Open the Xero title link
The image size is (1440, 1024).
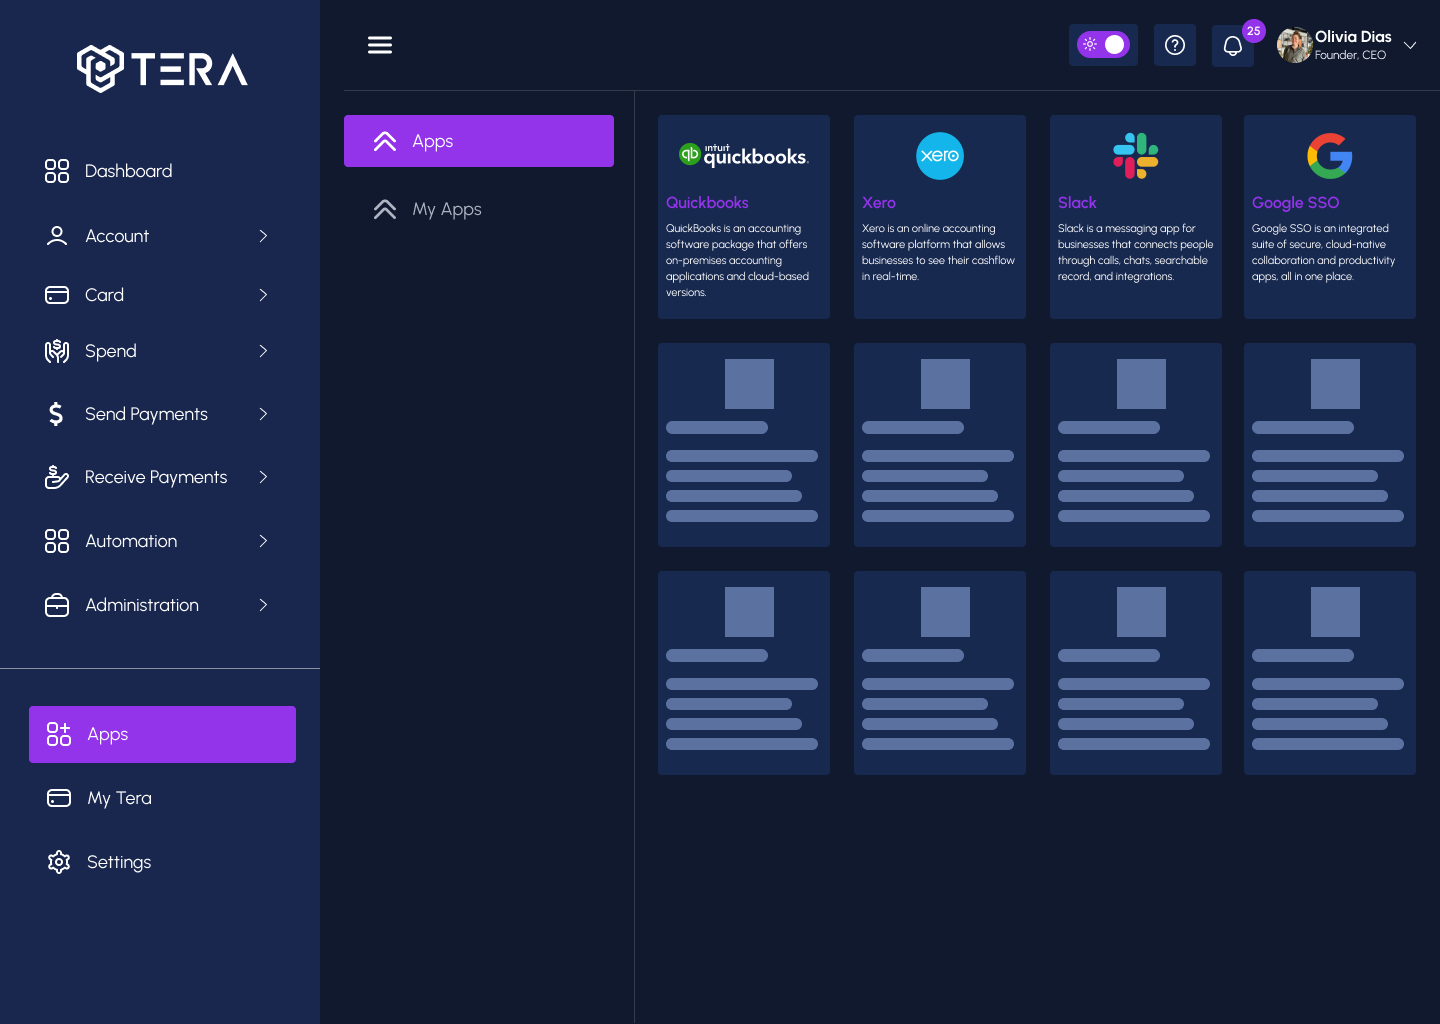pyautogui.click(x=879, y=203)
